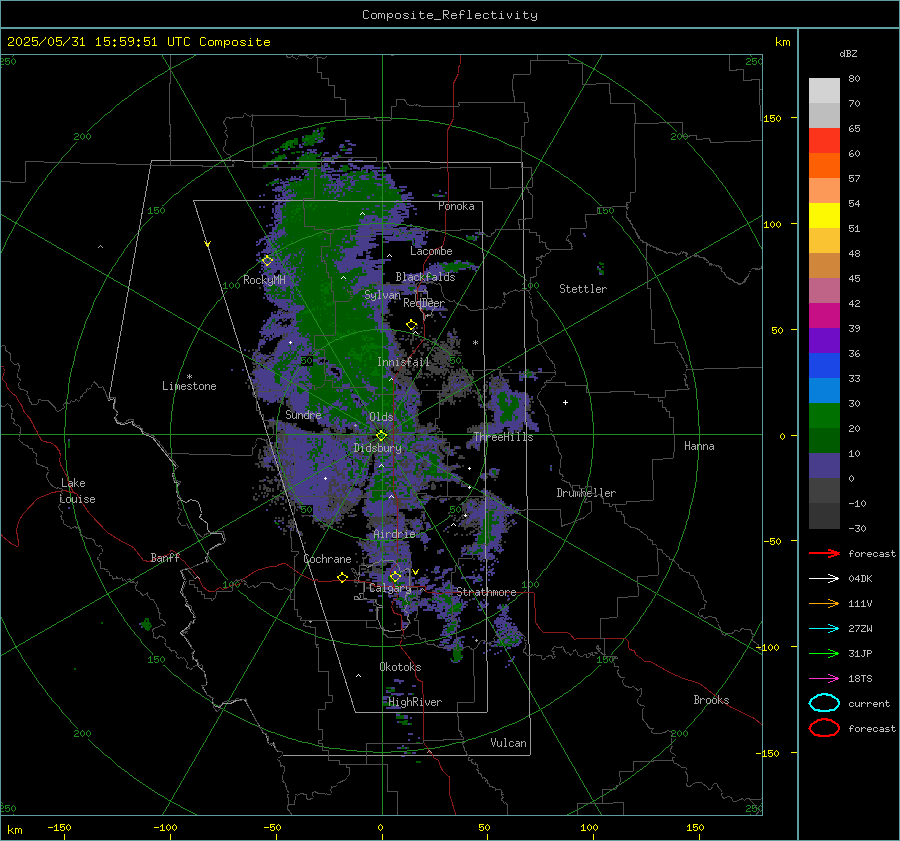The width and height of the screenshot is (900, 841).
Task: Click the 20 dBZ green color swatch
Action: point(824,415)
